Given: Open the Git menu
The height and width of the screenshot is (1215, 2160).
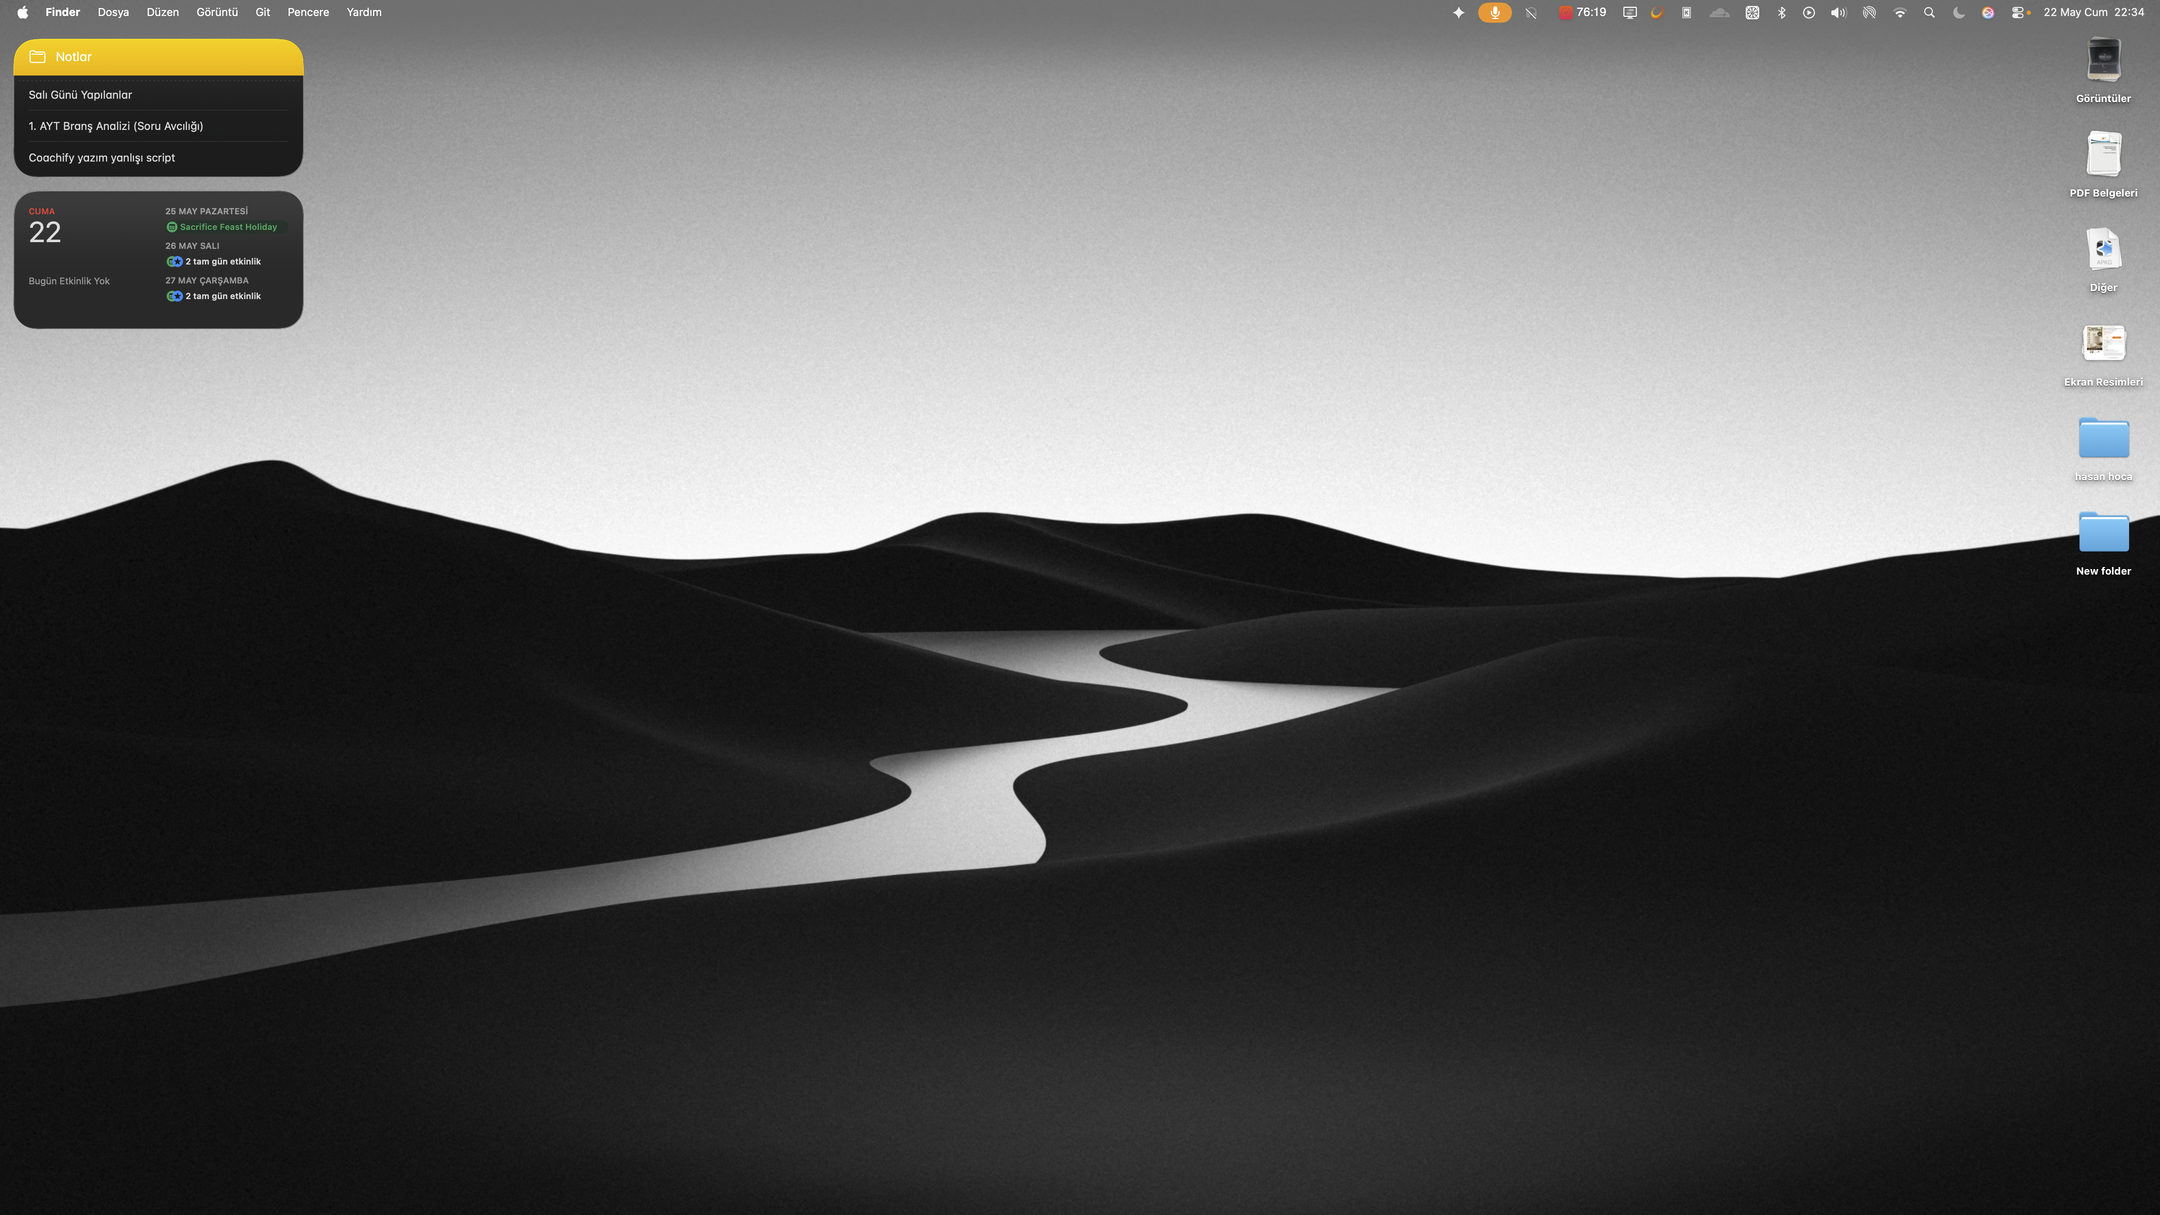Looking at the screenshot, I should 263,12.
